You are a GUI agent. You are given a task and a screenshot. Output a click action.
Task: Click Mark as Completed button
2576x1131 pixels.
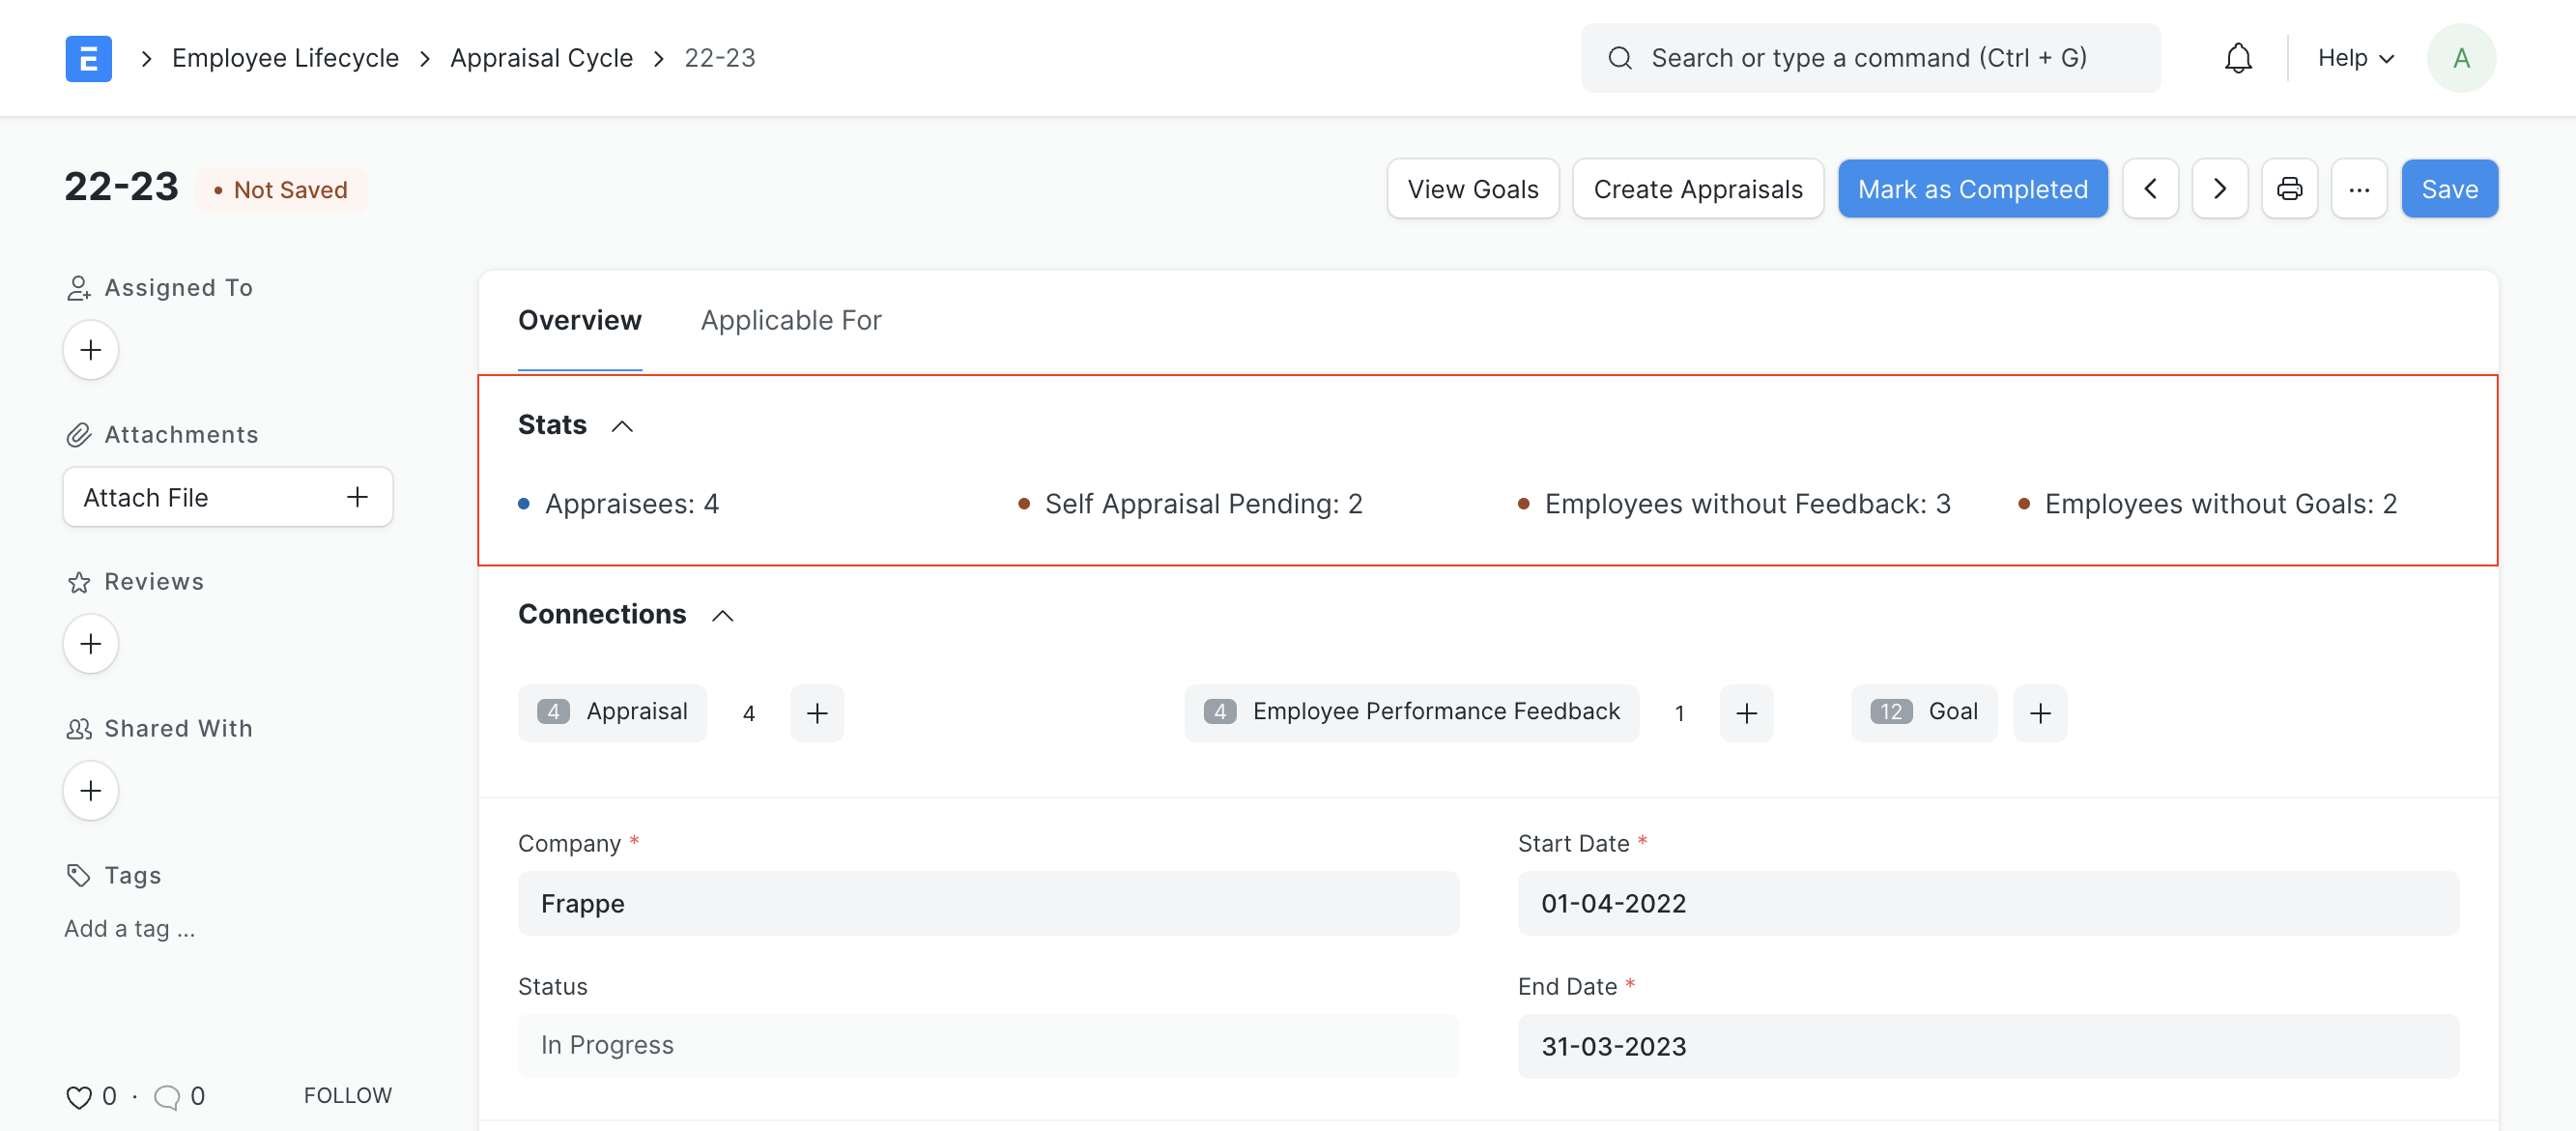[1972, 189]
